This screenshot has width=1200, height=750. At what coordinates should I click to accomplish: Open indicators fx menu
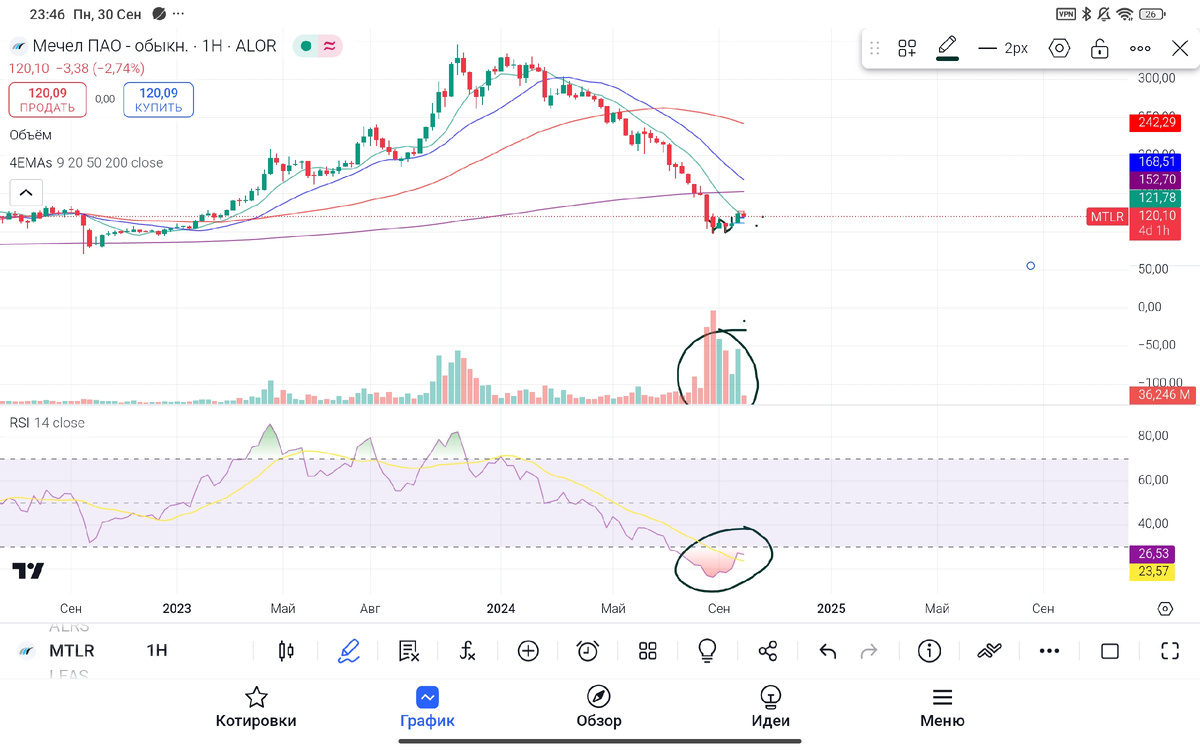[x=468, y=652]
